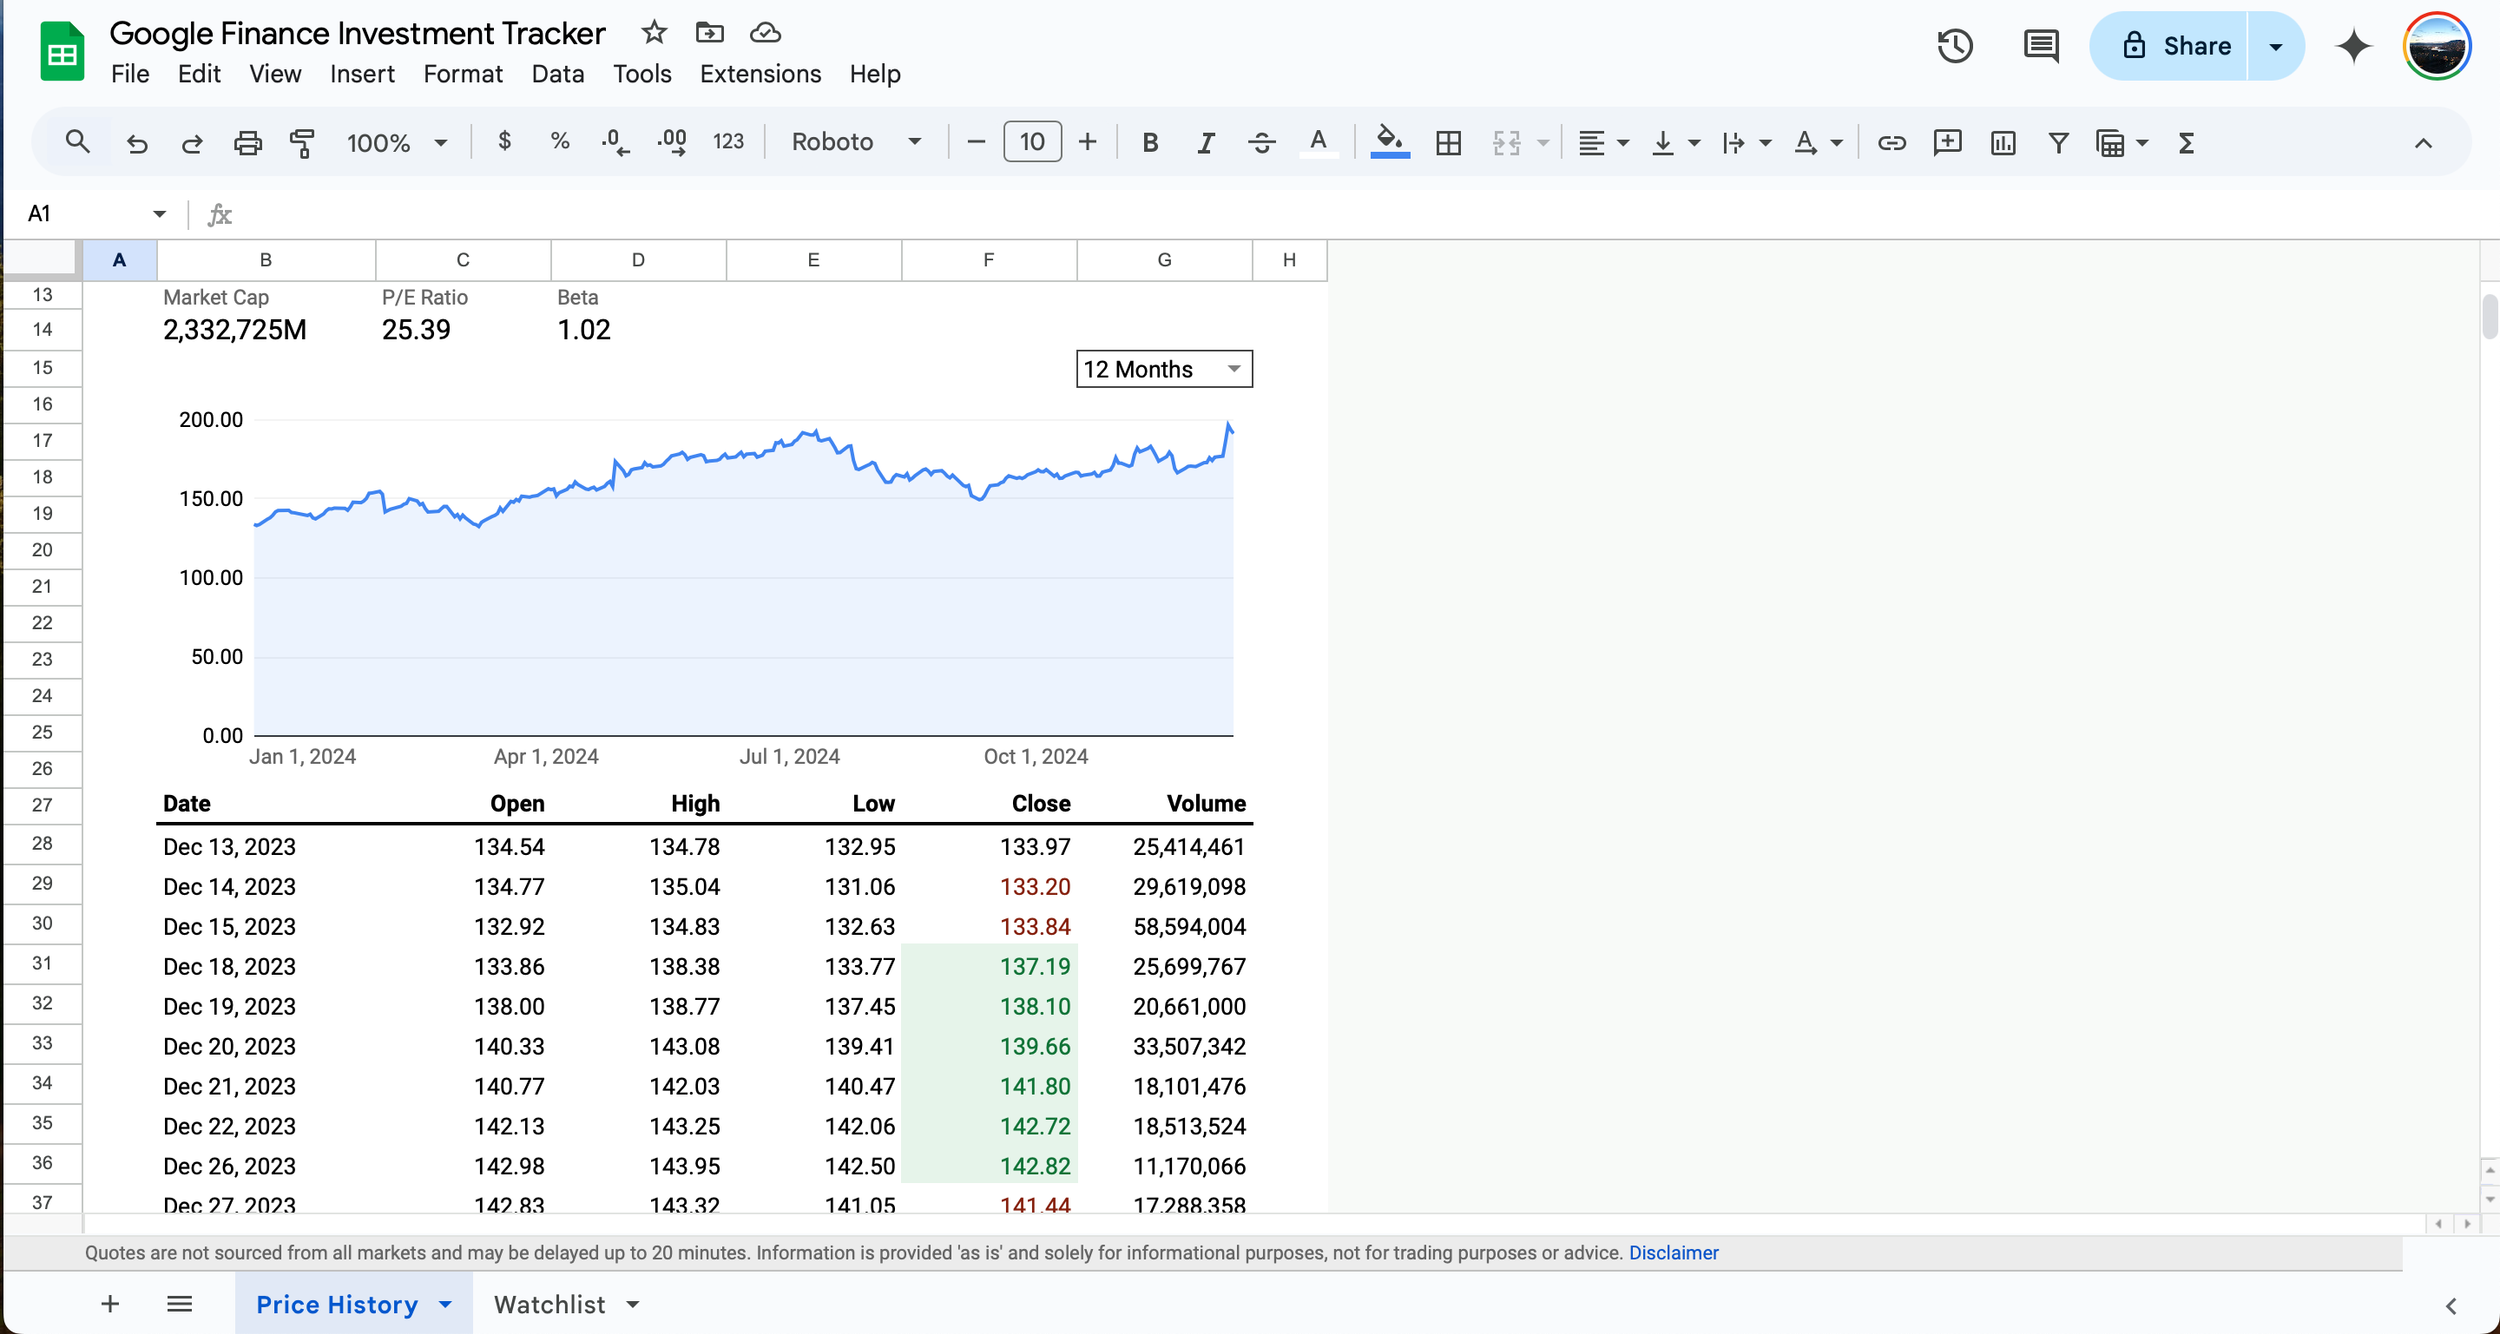Viewport: 2500px width, 1334px height.
Task: Open the Extensions menu
Action: 760,74
